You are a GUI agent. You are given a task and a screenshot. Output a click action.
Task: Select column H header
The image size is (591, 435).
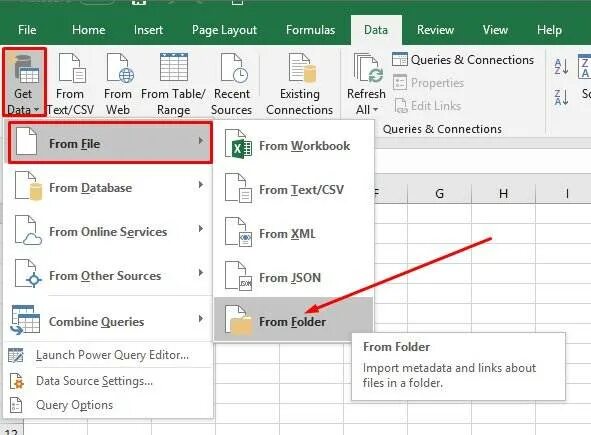point(503,194)
